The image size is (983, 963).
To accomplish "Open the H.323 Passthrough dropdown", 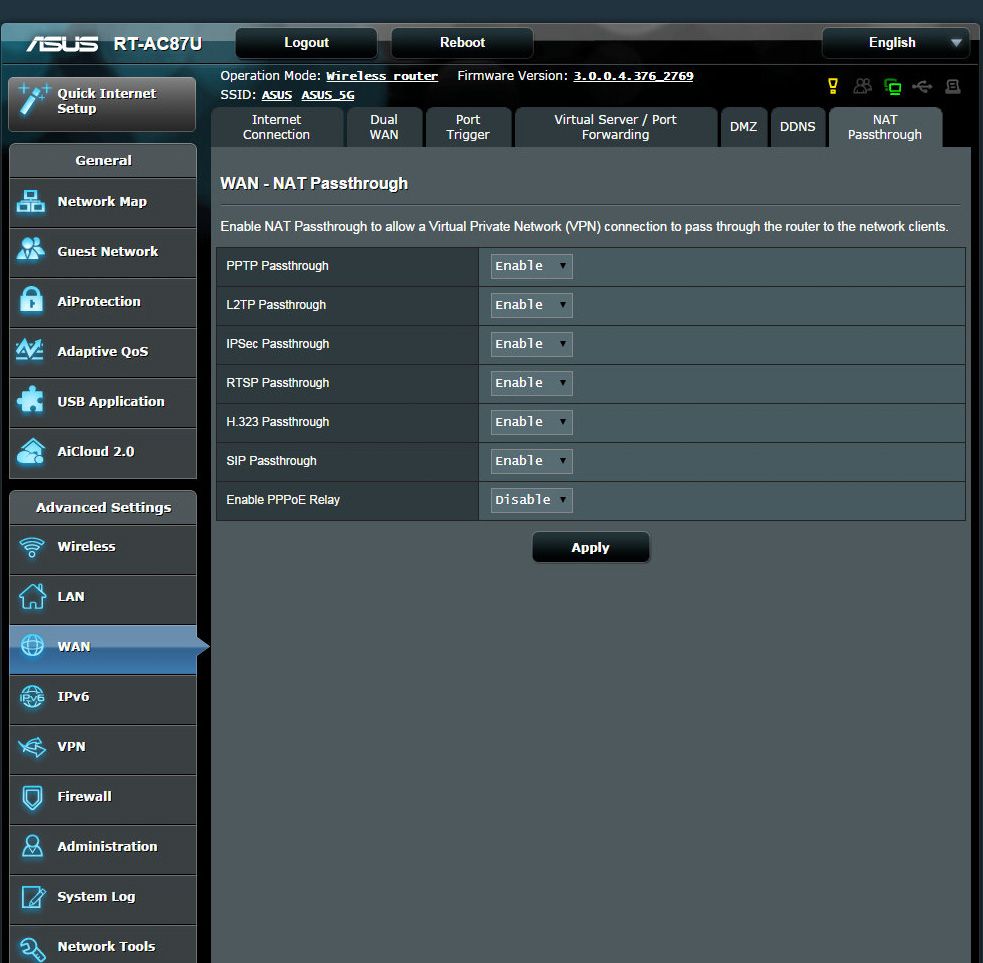I will coord(531,422).
